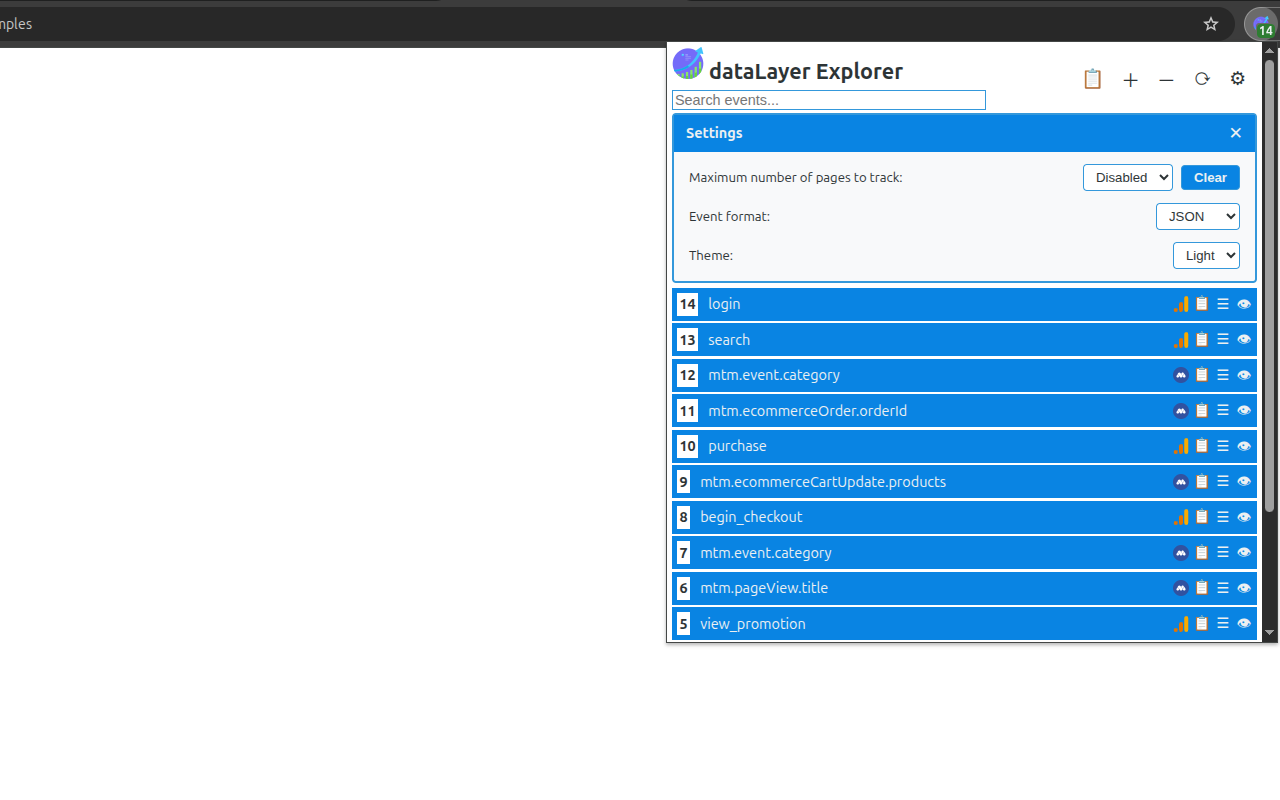This screenshot has height=800, width=1280.
Task: Click Matomo icon on mtm.ecommerceOrder.orderId row
Action: 1181,411
